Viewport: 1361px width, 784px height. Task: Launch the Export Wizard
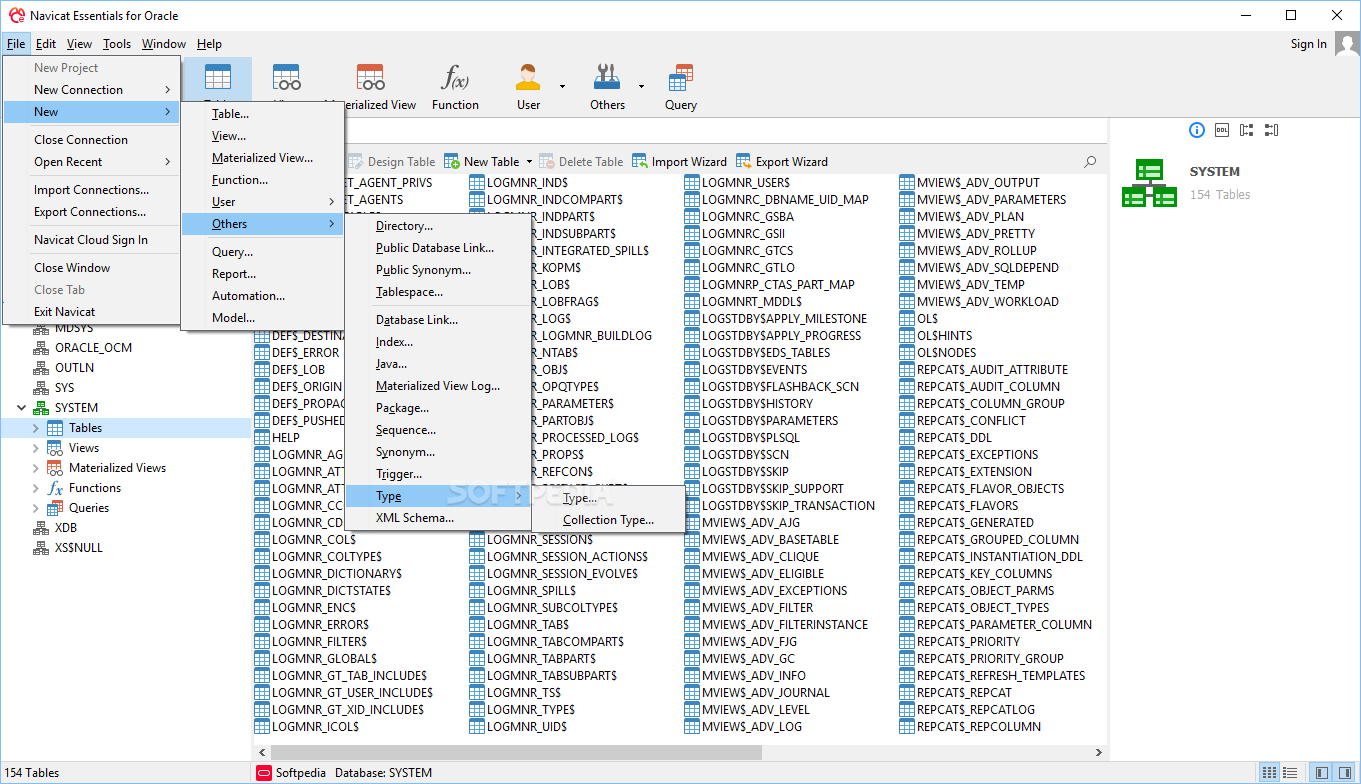click(x=782, y=161)
